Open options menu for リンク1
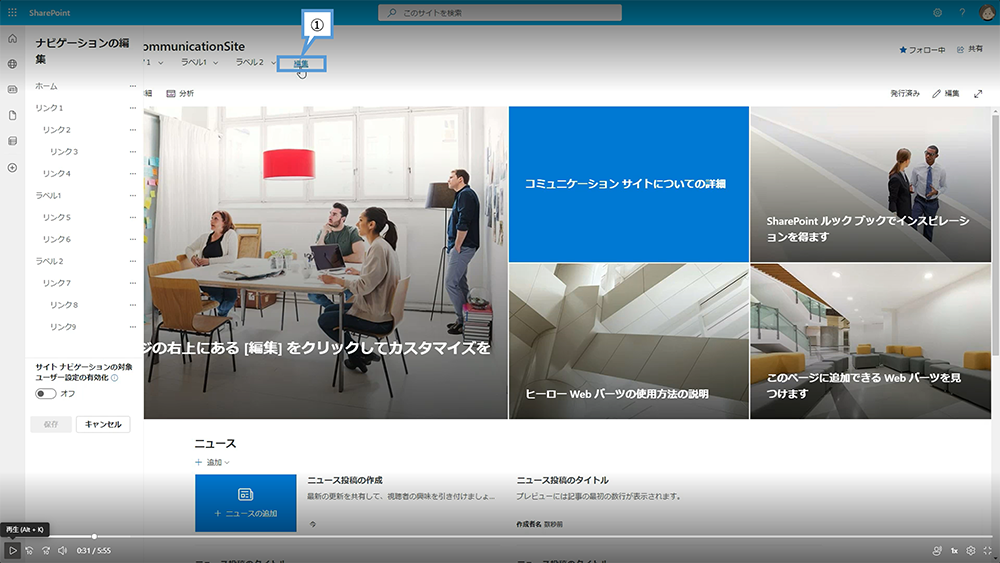The image size is (1000, 563). 133,108
